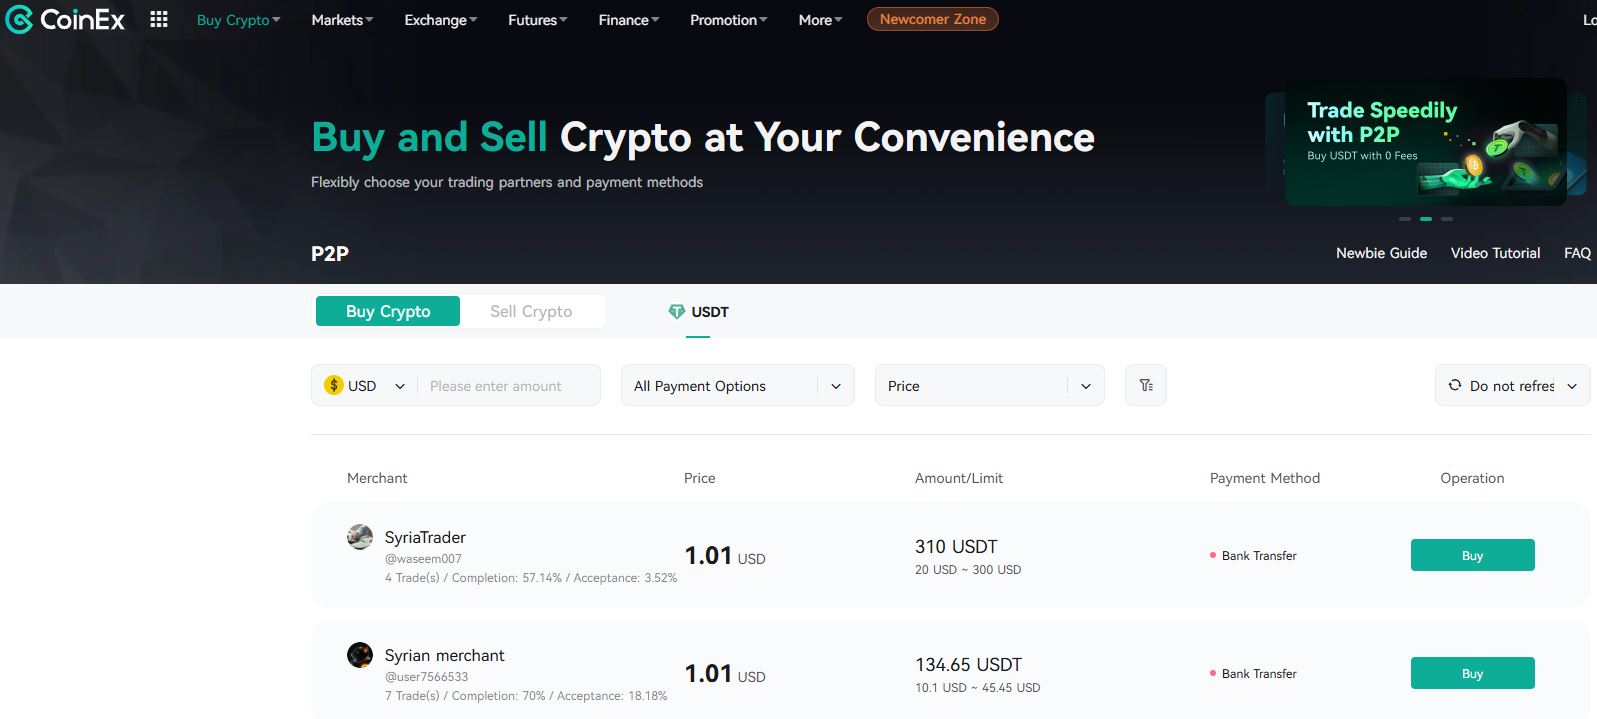
Task: Click the USD dollar coin icon
Action: [x=334, y=385]
